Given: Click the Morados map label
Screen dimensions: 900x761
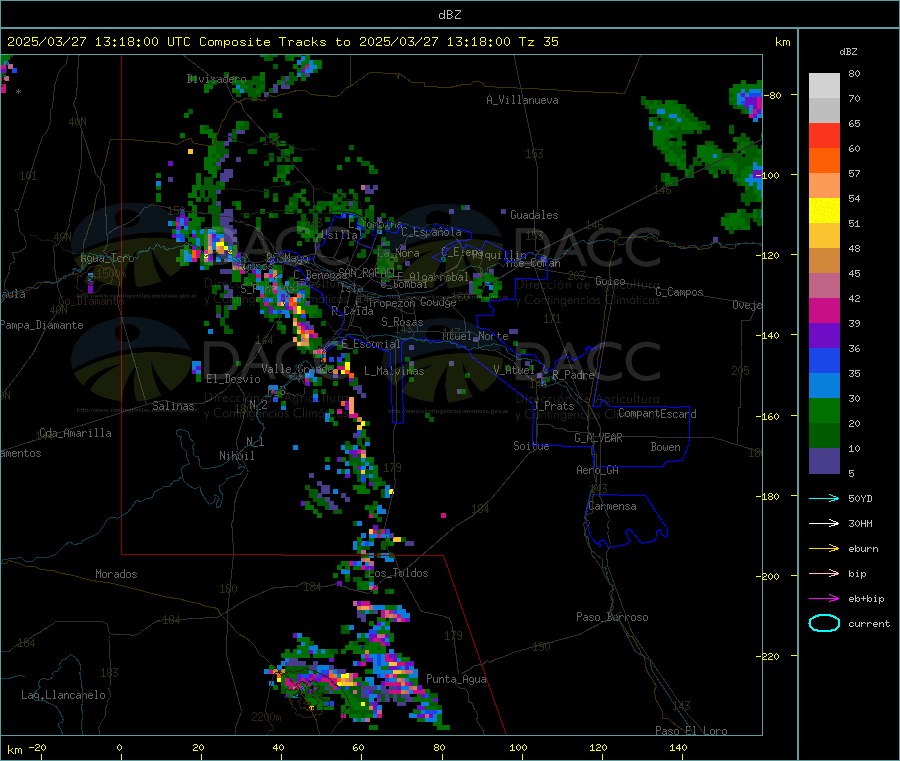Looking at the screenshot, I should [x=116, y=574].
